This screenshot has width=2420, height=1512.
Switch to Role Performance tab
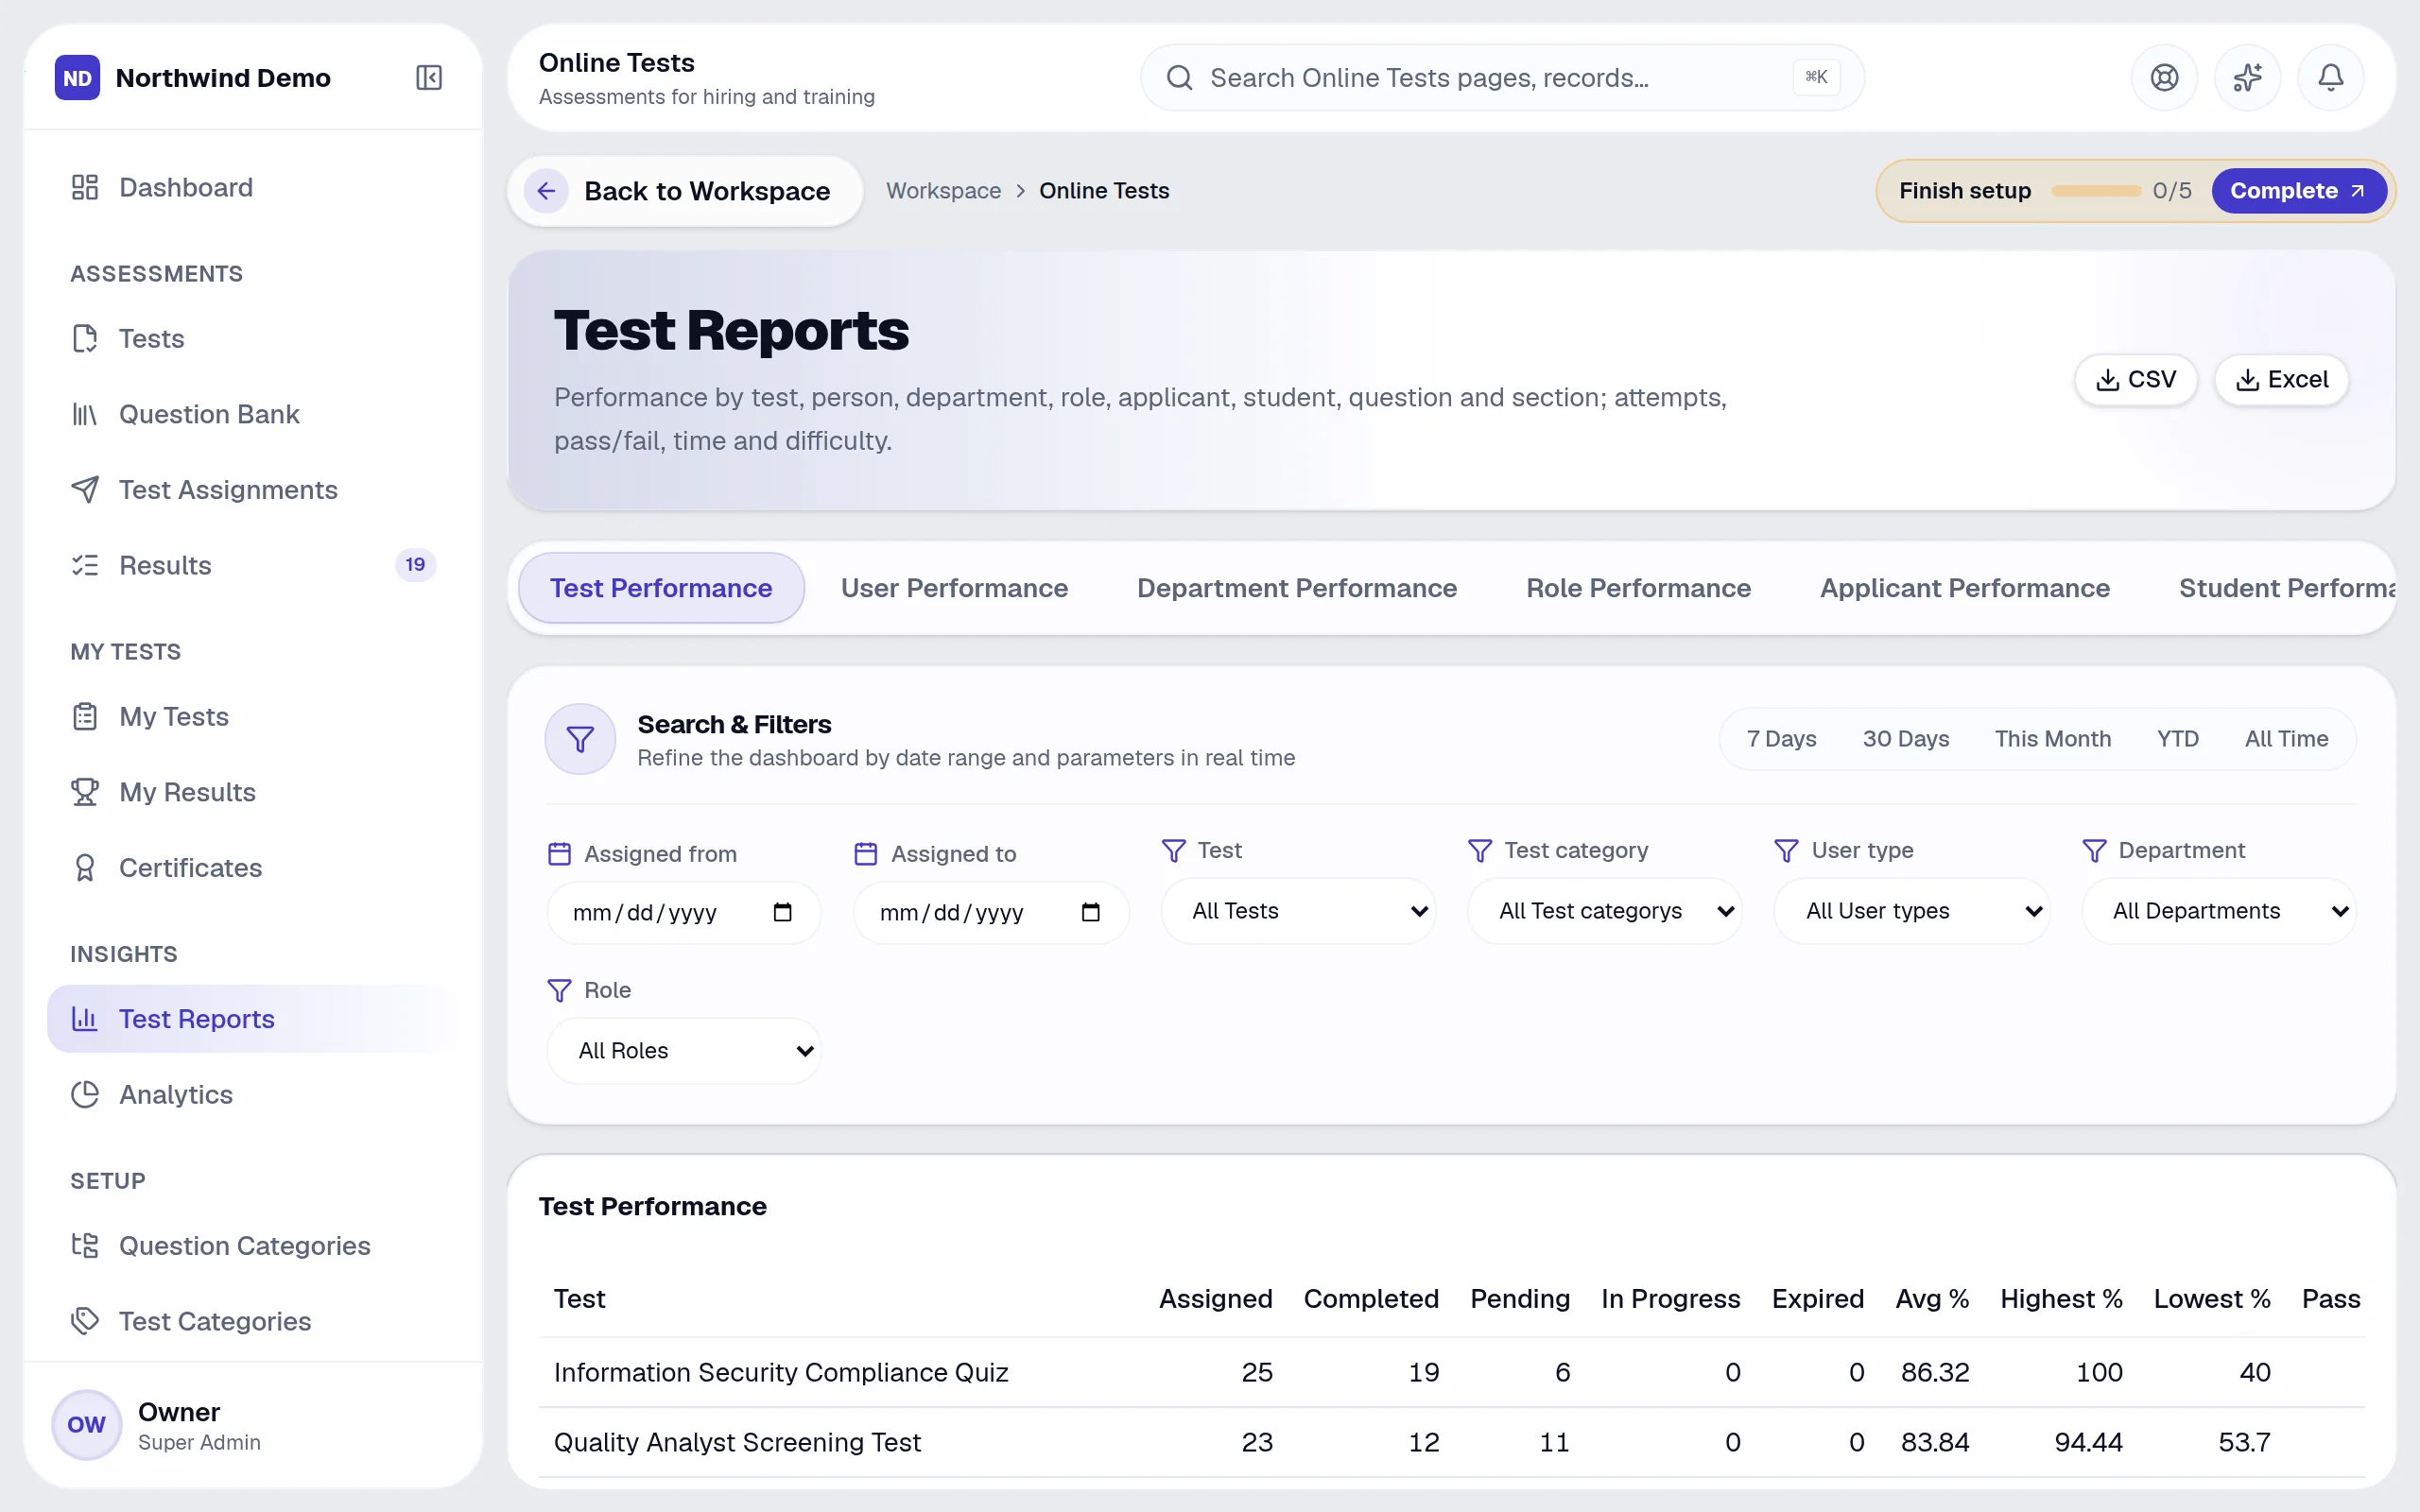(x=1638, y=588)
